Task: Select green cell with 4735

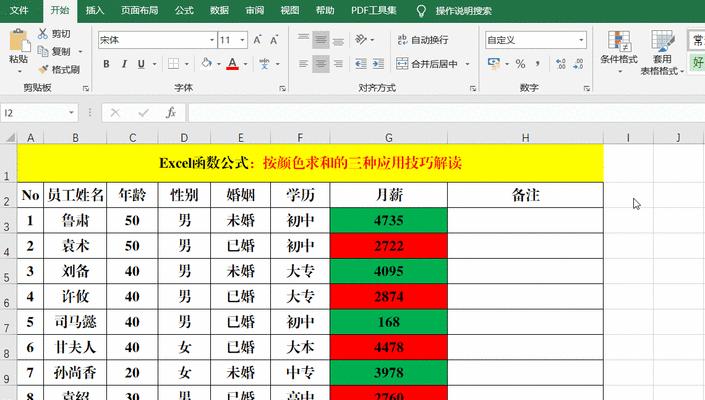Action: tap(388, 220)
